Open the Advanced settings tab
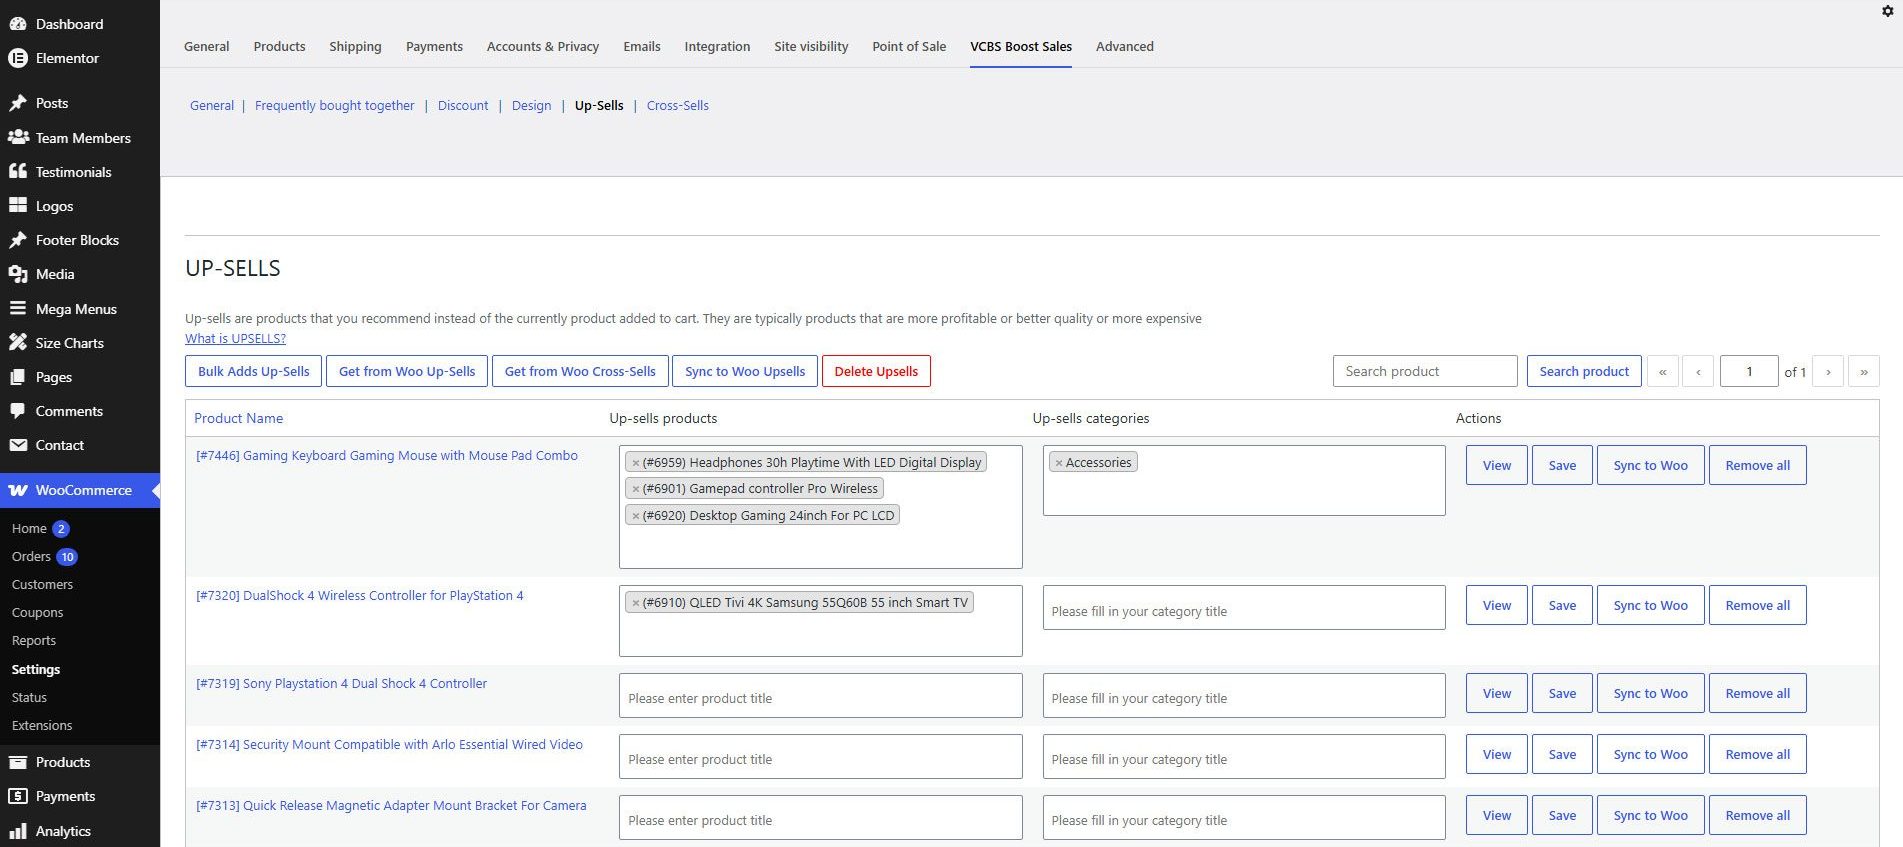 click(x=1125, y=46)
